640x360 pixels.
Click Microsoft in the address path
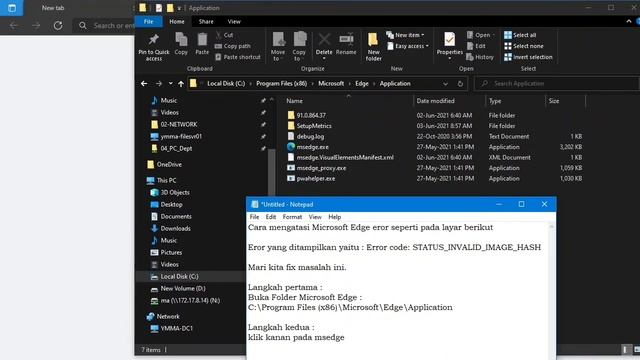coord(331,84)
